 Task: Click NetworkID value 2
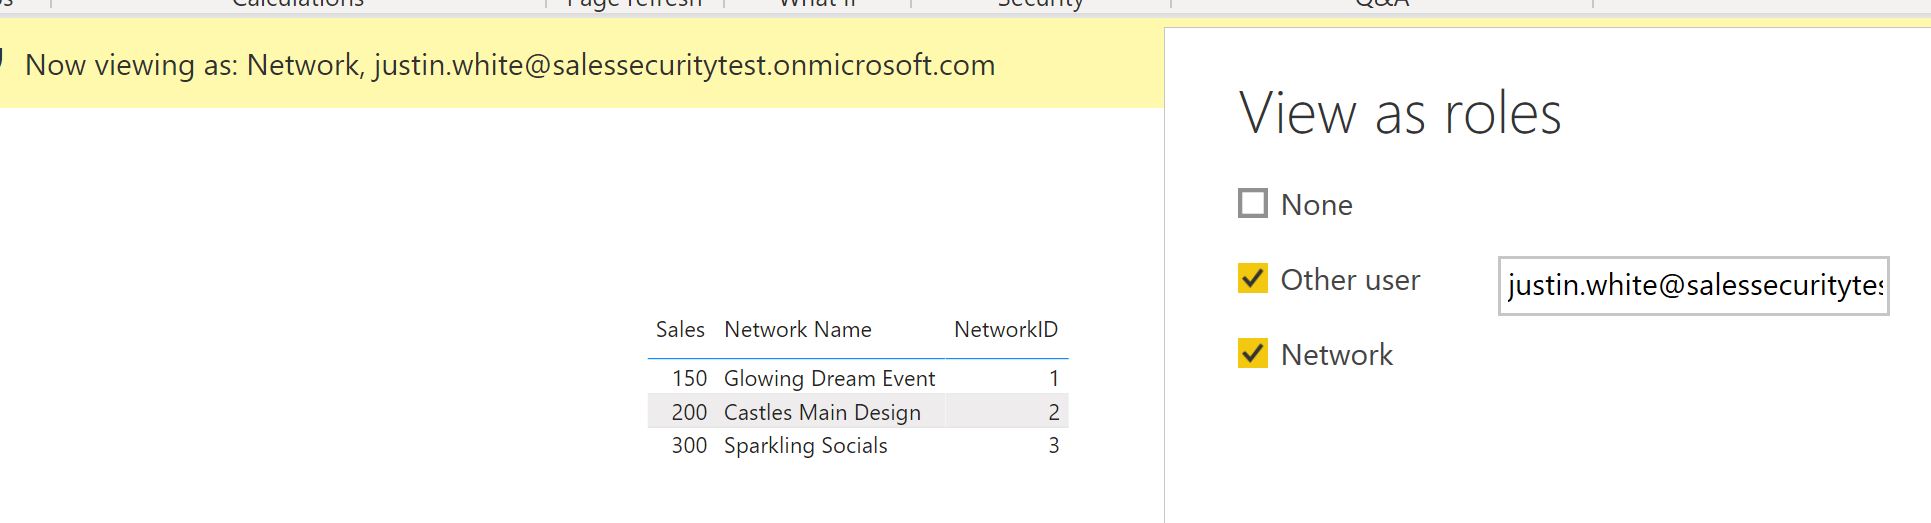coord(1054,412)
